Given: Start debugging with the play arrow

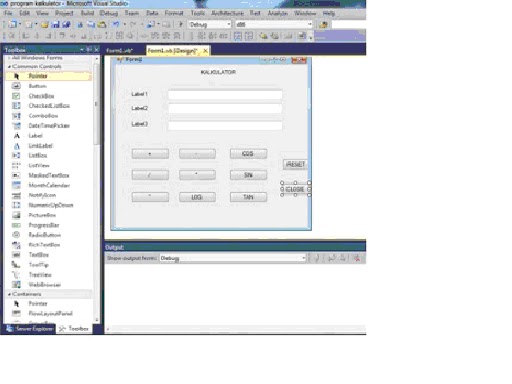Looking at the screenshot, I should [181, 24].
